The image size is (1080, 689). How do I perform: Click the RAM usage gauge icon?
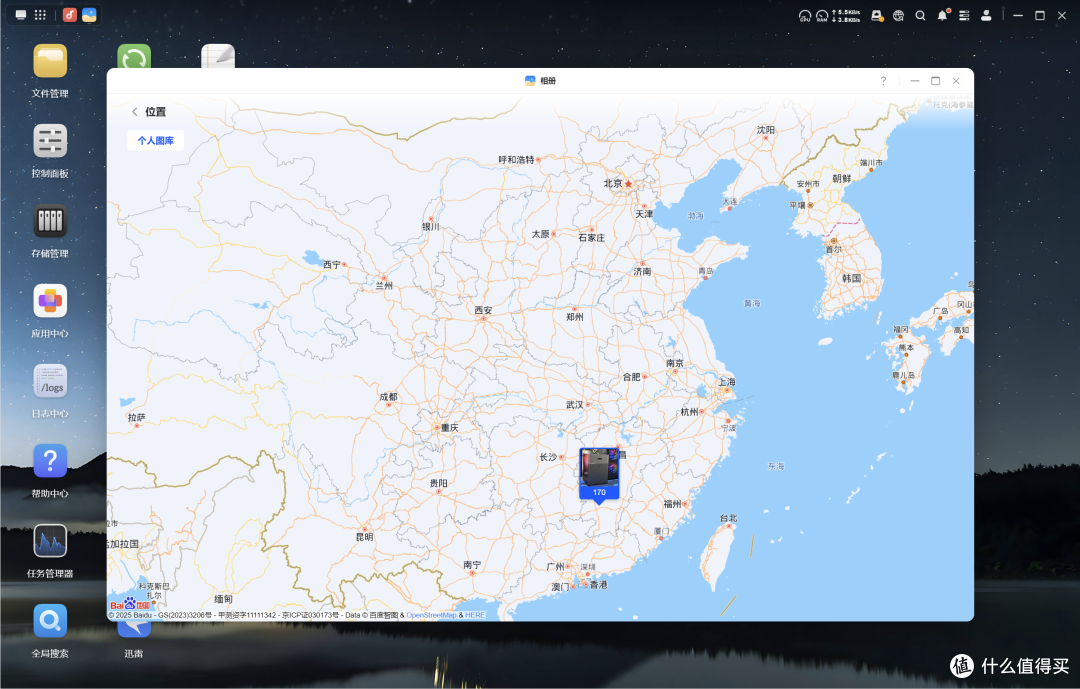[x=822, y=16]
